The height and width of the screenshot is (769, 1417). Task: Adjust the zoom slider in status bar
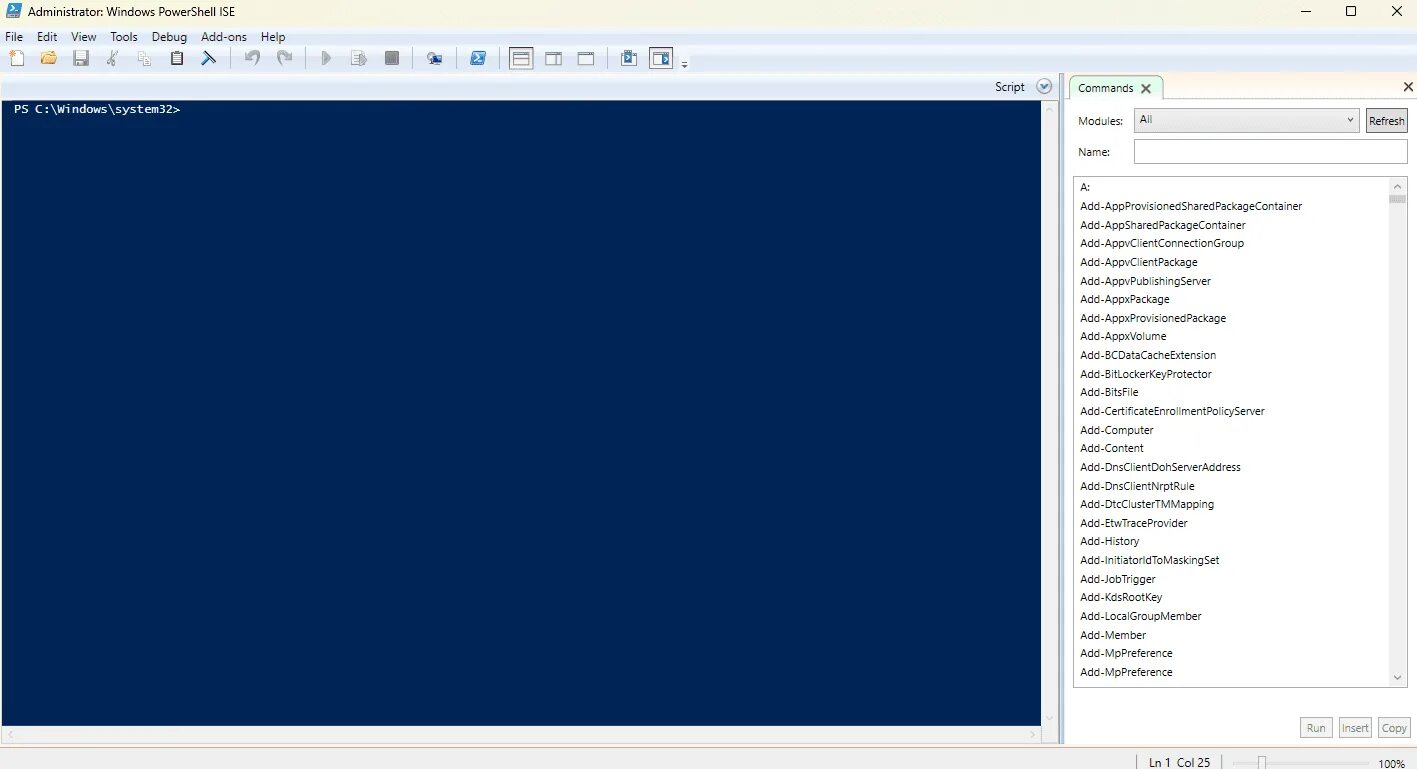click(x=1261, y=763)
